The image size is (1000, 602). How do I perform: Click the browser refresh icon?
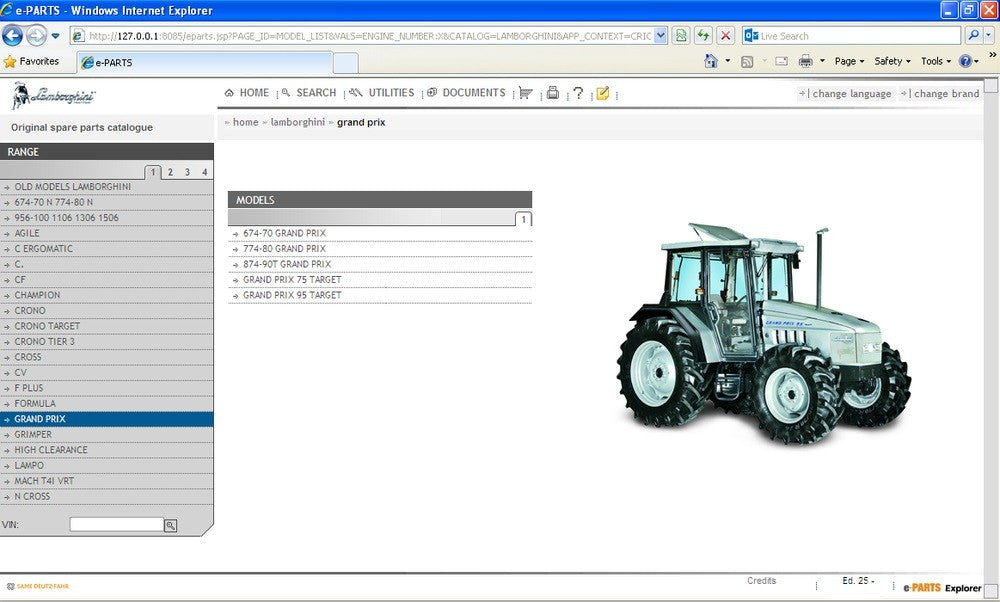pos(703,36)
